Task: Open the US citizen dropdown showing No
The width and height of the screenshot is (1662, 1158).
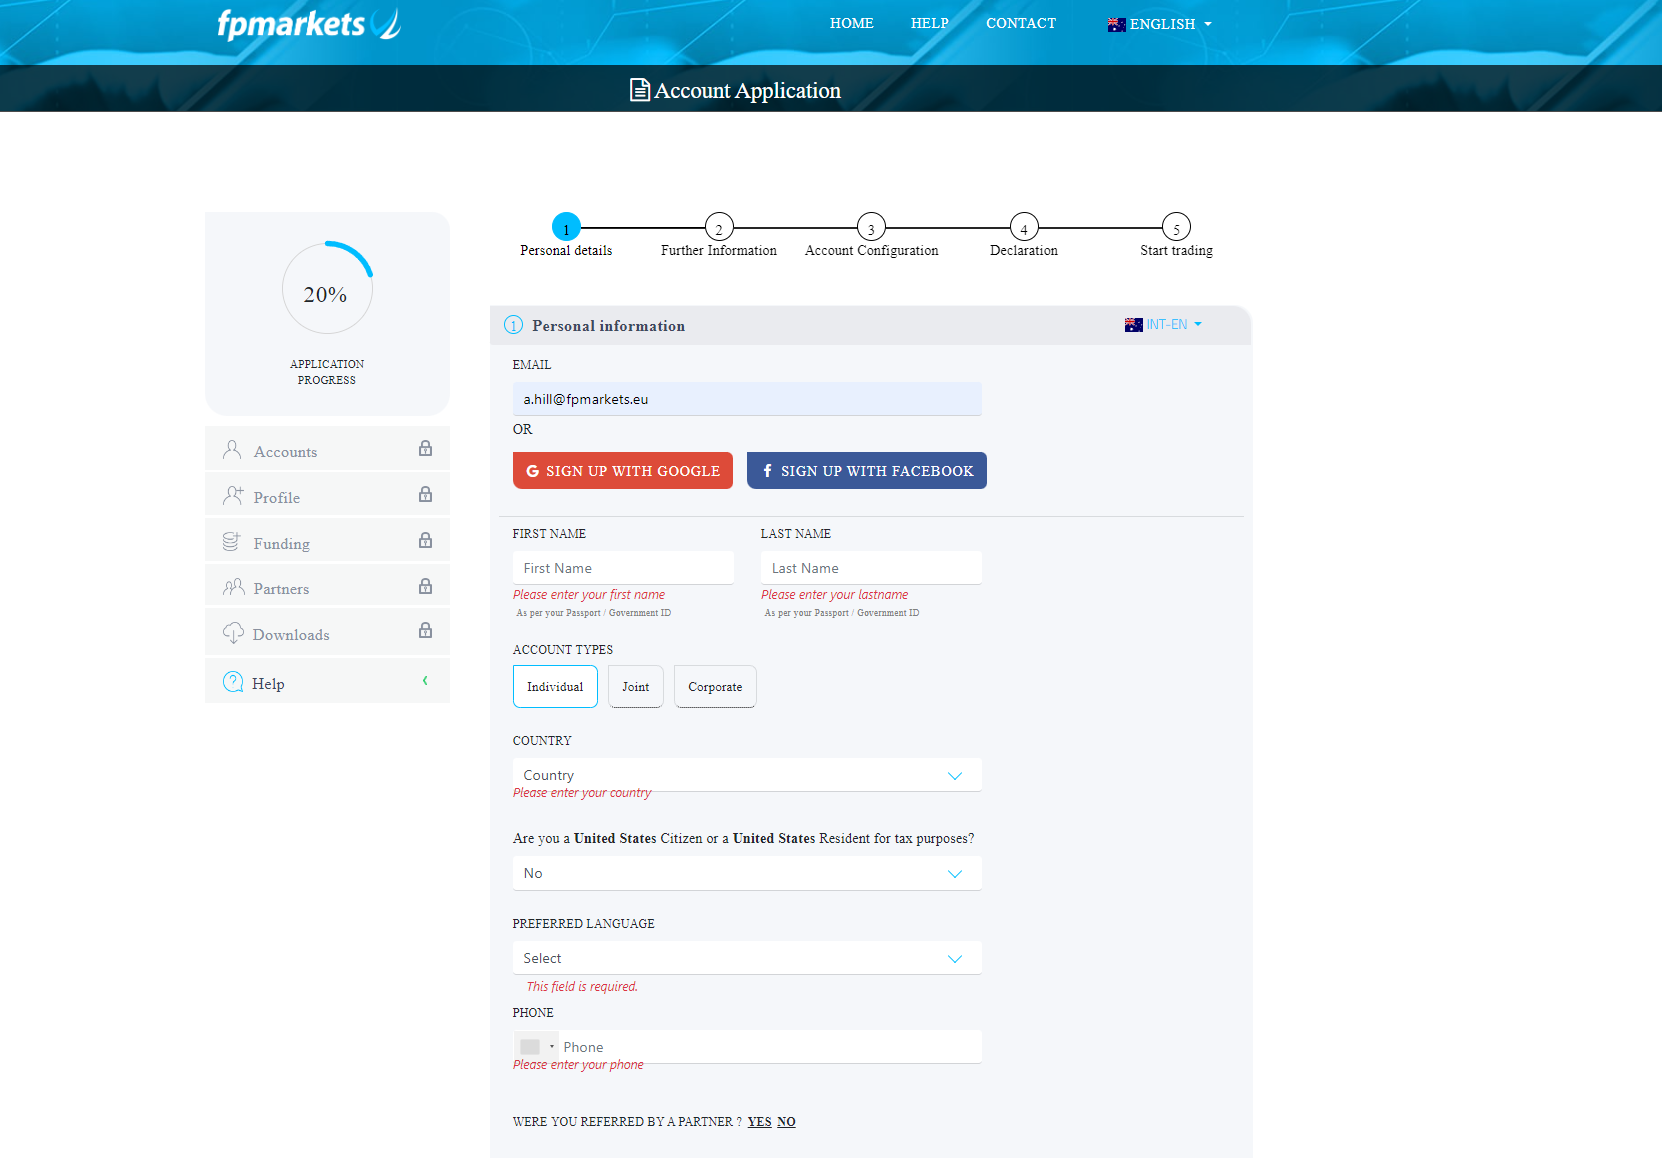Action: point(746,873)
